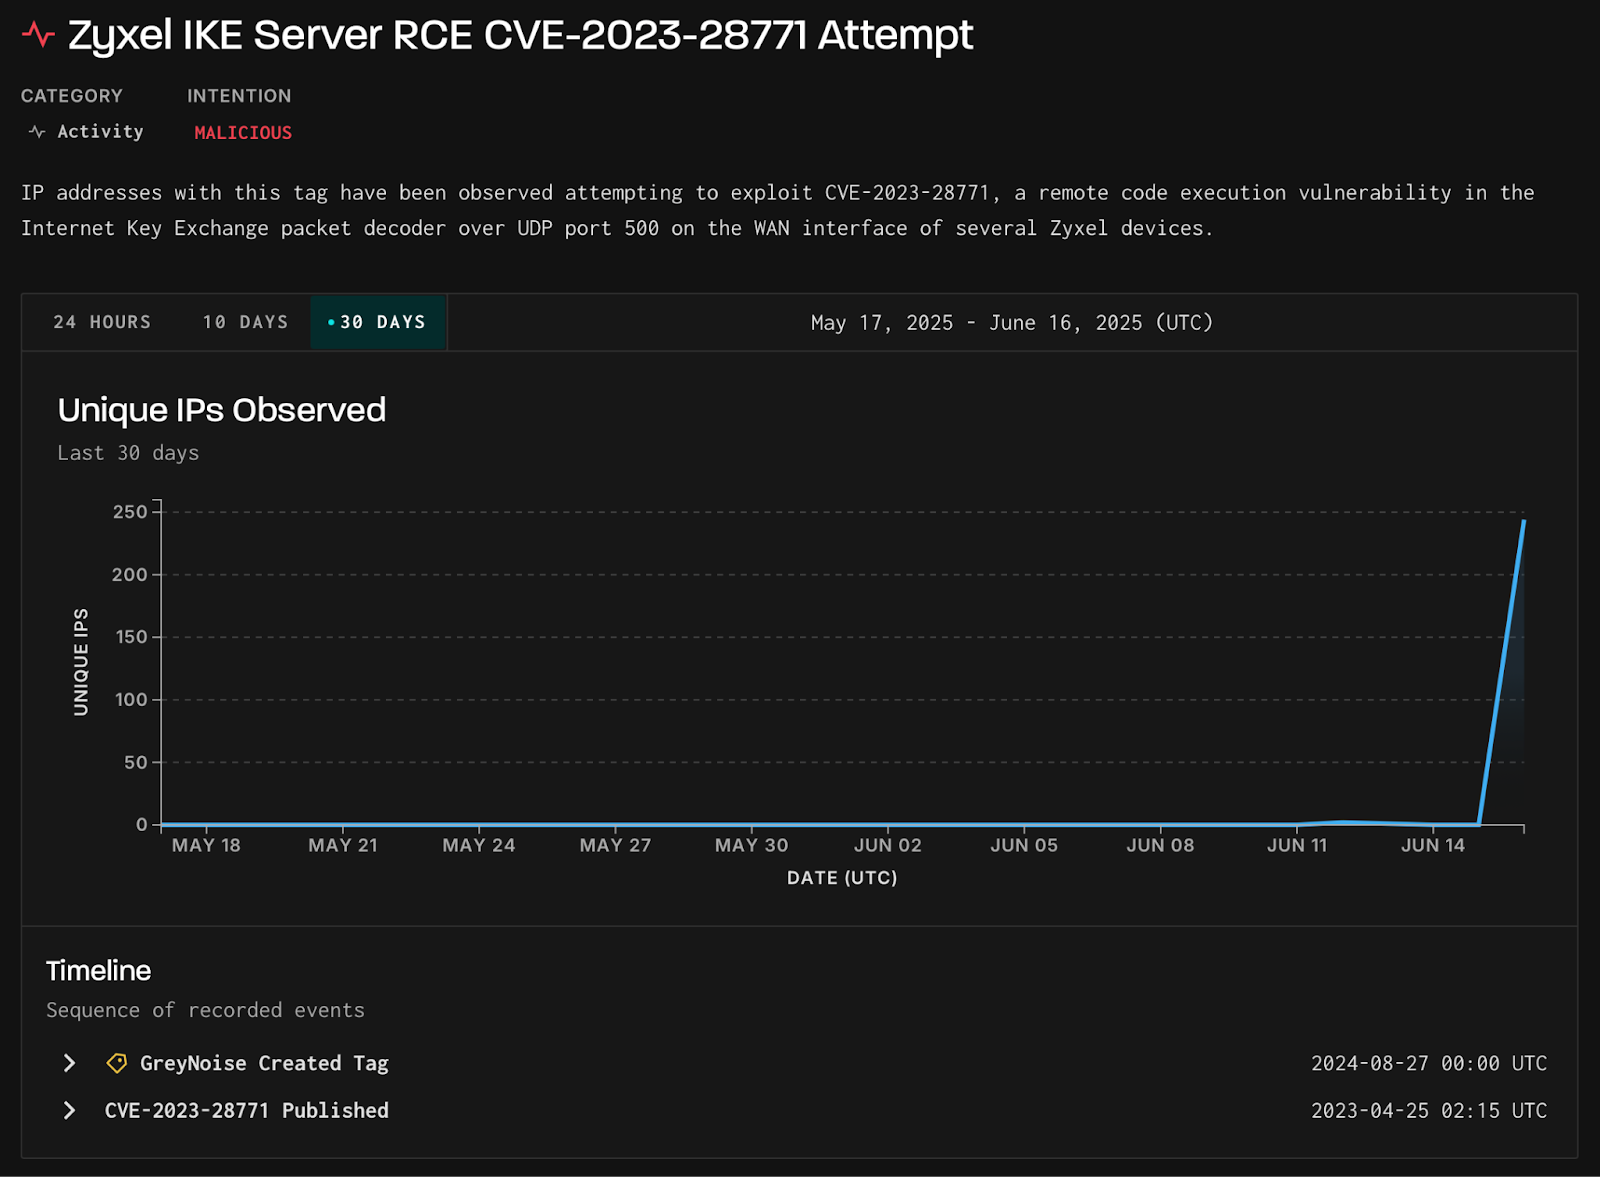The width and height of the screenshot is (1600, 1177).
Task: Click the yellow tag icon near GreyNoise Created Tag
Action: tap(117, 1063)
